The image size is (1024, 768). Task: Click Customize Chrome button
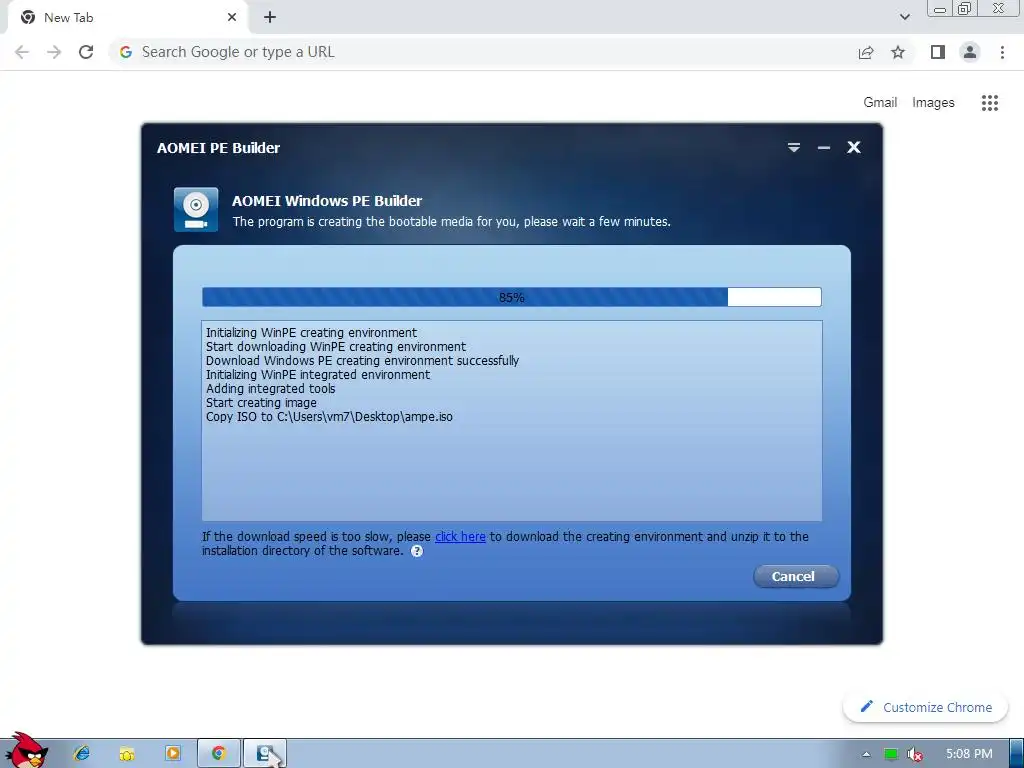[925, 707]
